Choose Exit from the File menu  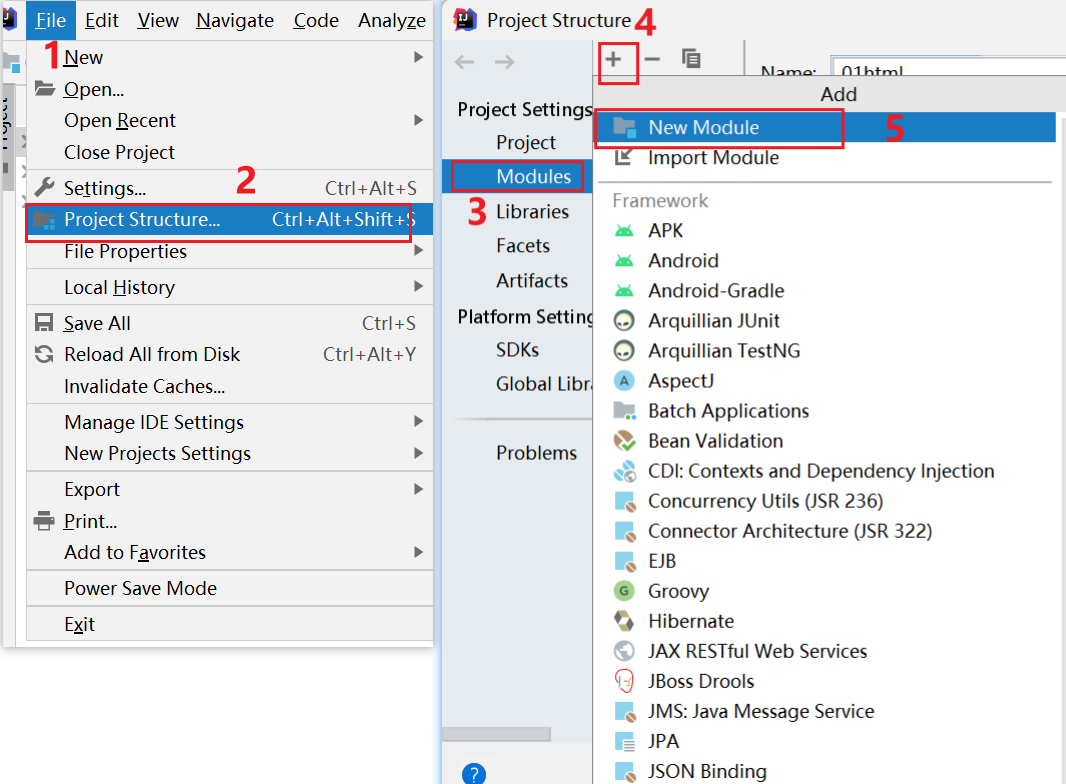230,624
